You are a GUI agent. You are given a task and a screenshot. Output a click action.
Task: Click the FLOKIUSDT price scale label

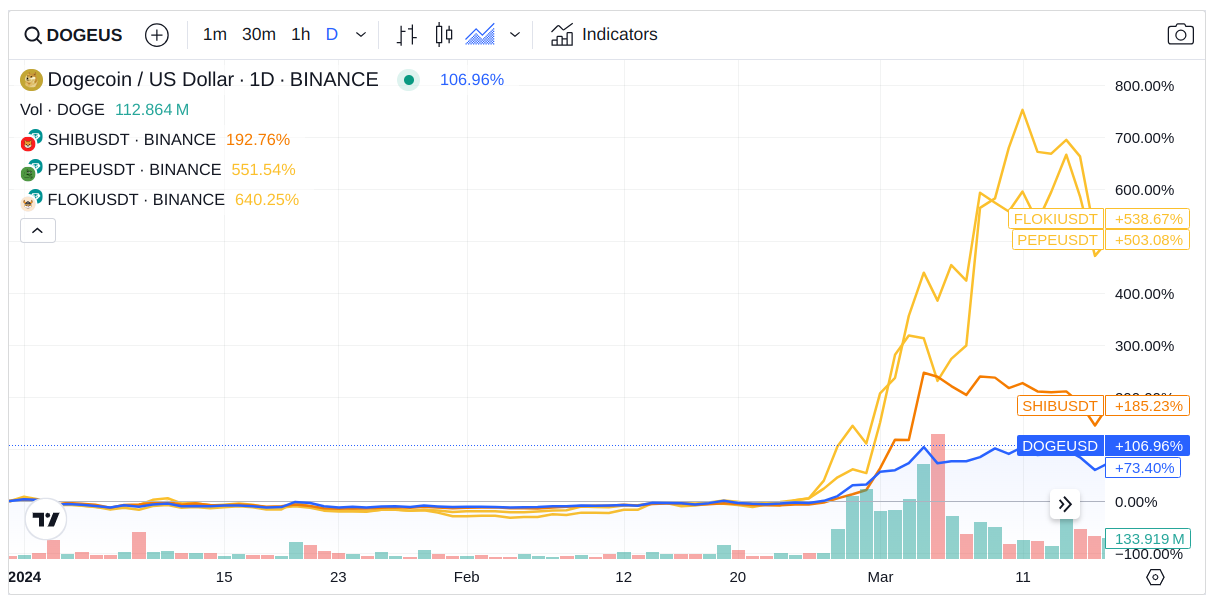click(x=1055, y=219)
